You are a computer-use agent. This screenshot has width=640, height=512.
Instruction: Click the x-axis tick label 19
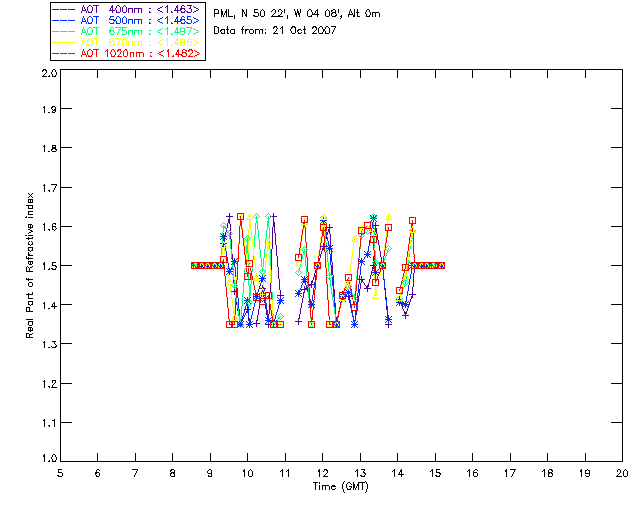[585, 473]
